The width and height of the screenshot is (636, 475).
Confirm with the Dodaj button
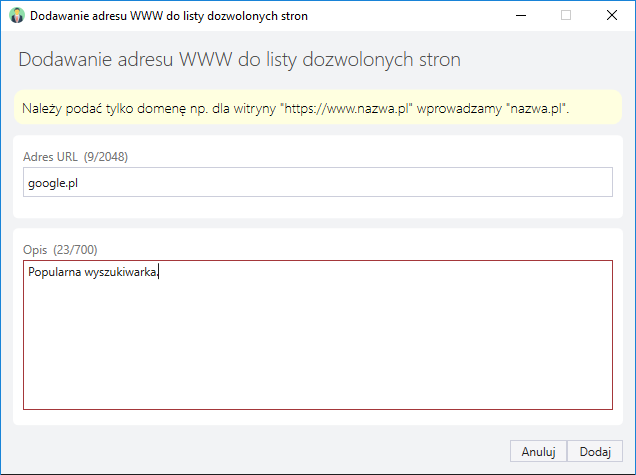(595, 451)
